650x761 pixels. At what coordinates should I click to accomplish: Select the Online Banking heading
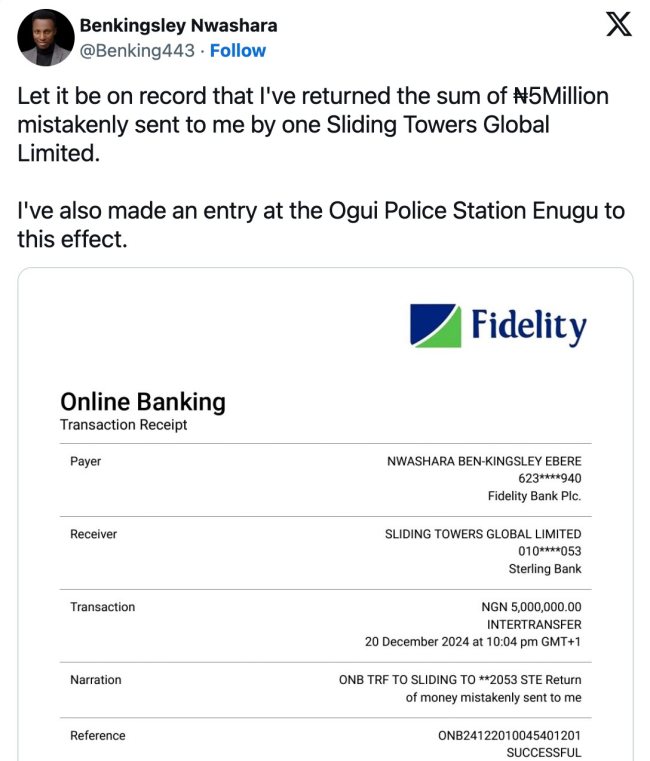pyautogui.click(x=142, y=402)
